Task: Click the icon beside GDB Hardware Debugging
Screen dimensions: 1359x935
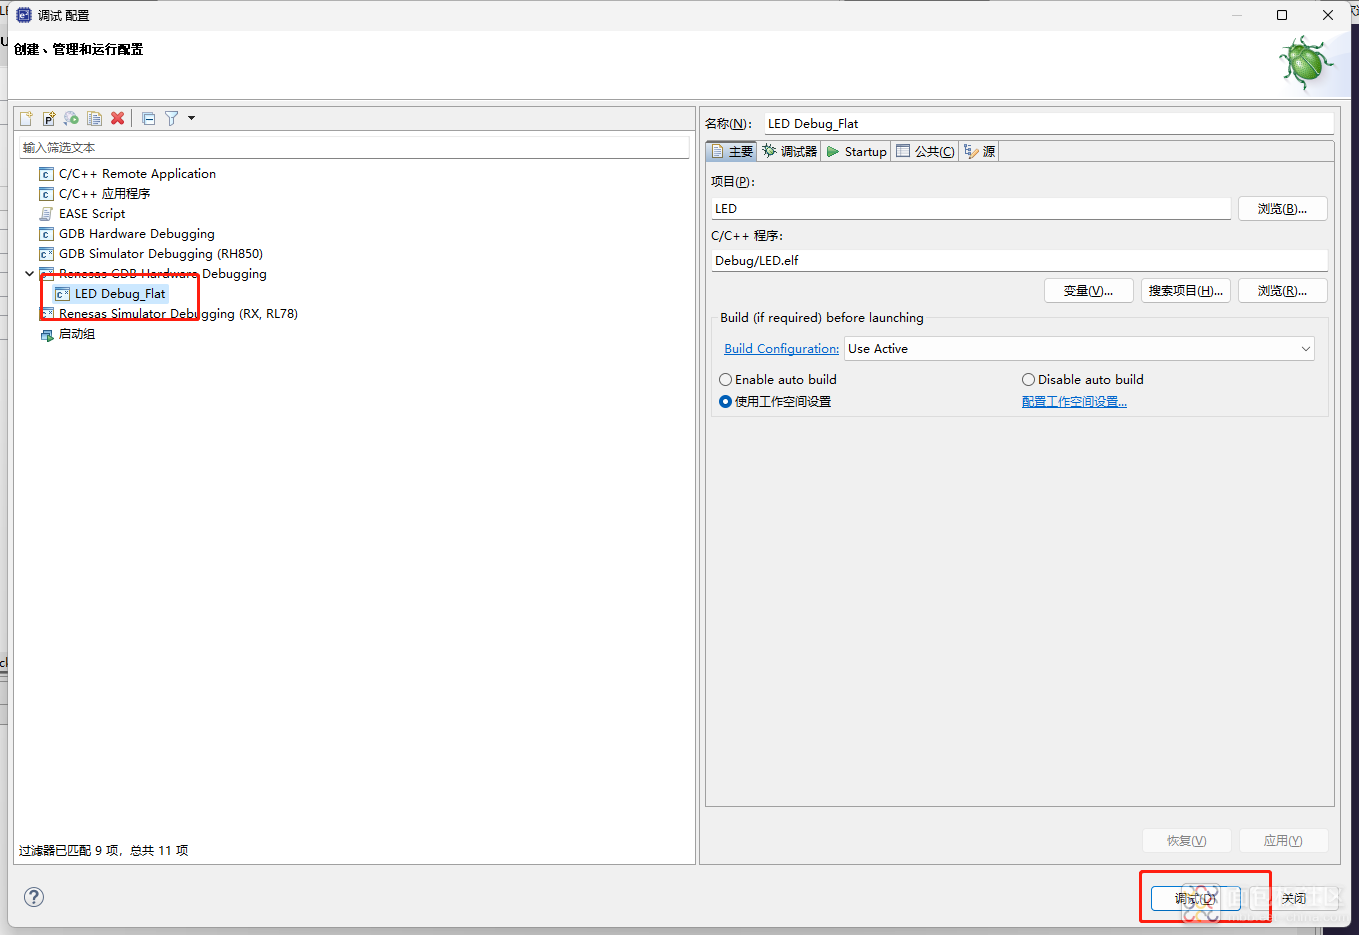Action: point(46,234)
